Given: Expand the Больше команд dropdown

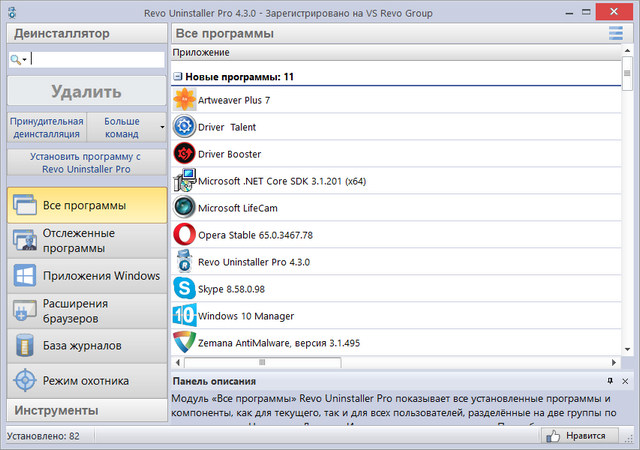Looking at the screenshot, I should tap(162, 127).
